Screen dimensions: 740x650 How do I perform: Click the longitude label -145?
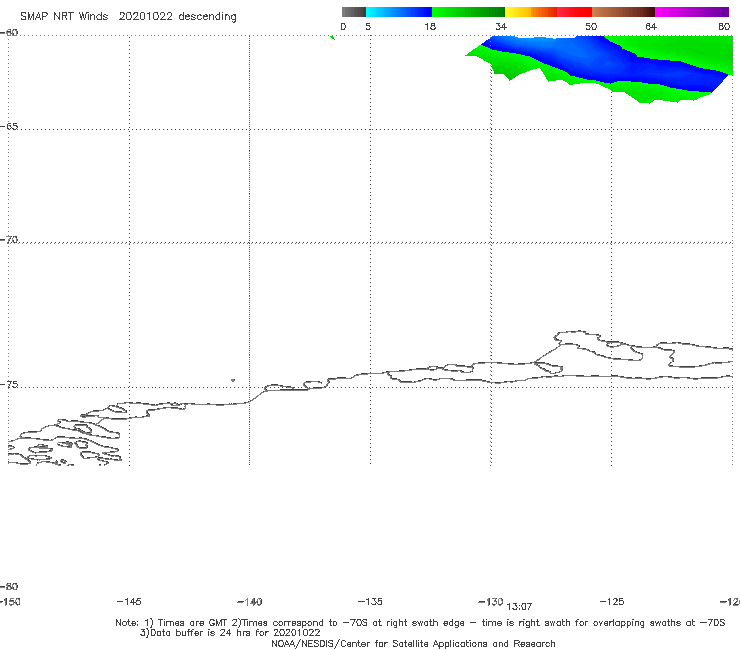(129, 602)
